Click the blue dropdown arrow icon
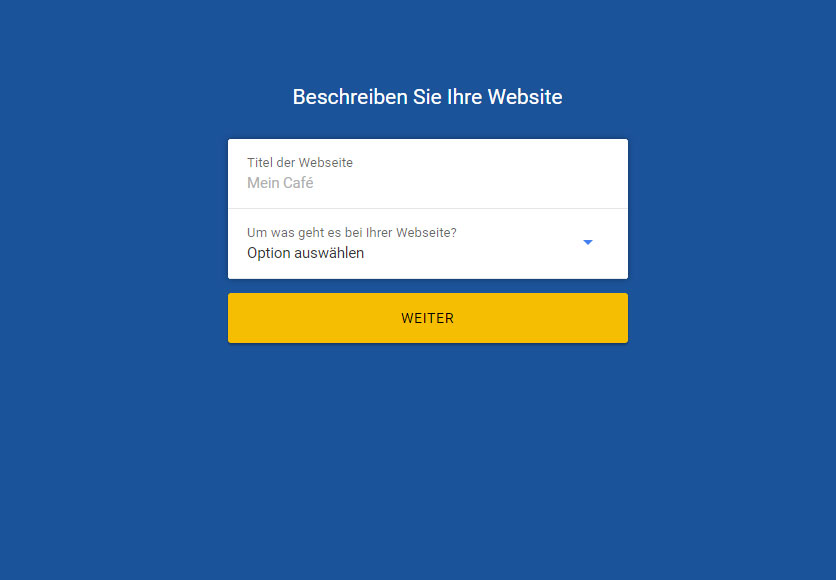 click(x=588, y=243)
